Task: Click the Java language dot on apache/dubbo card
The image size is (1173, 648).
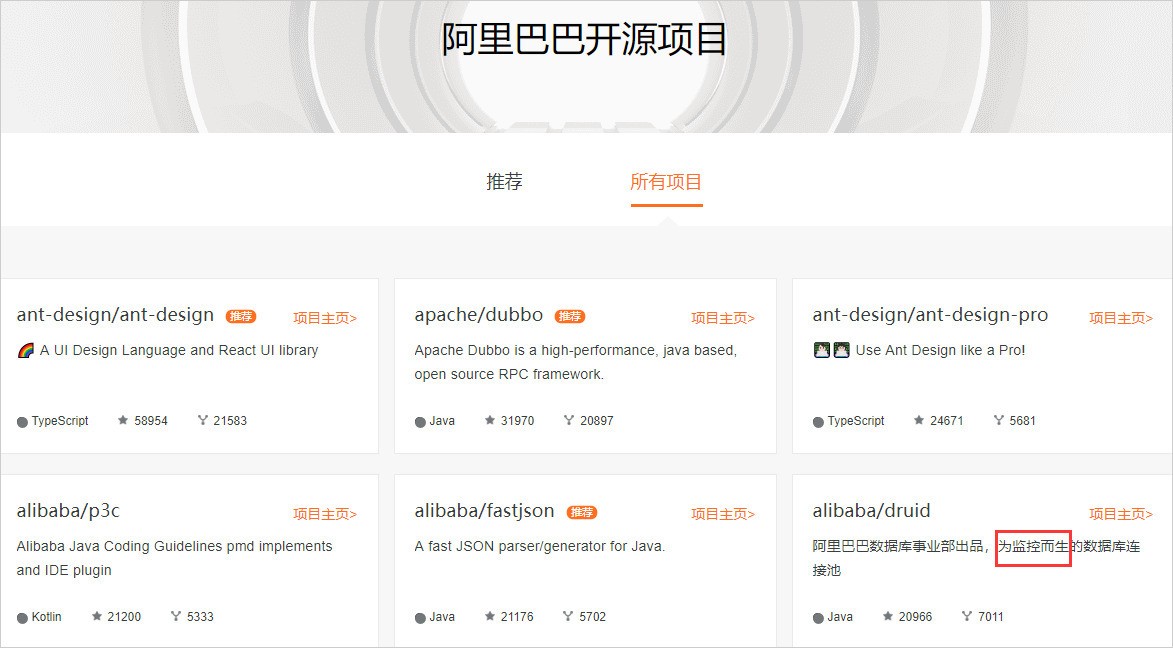Action: (420, 422)
